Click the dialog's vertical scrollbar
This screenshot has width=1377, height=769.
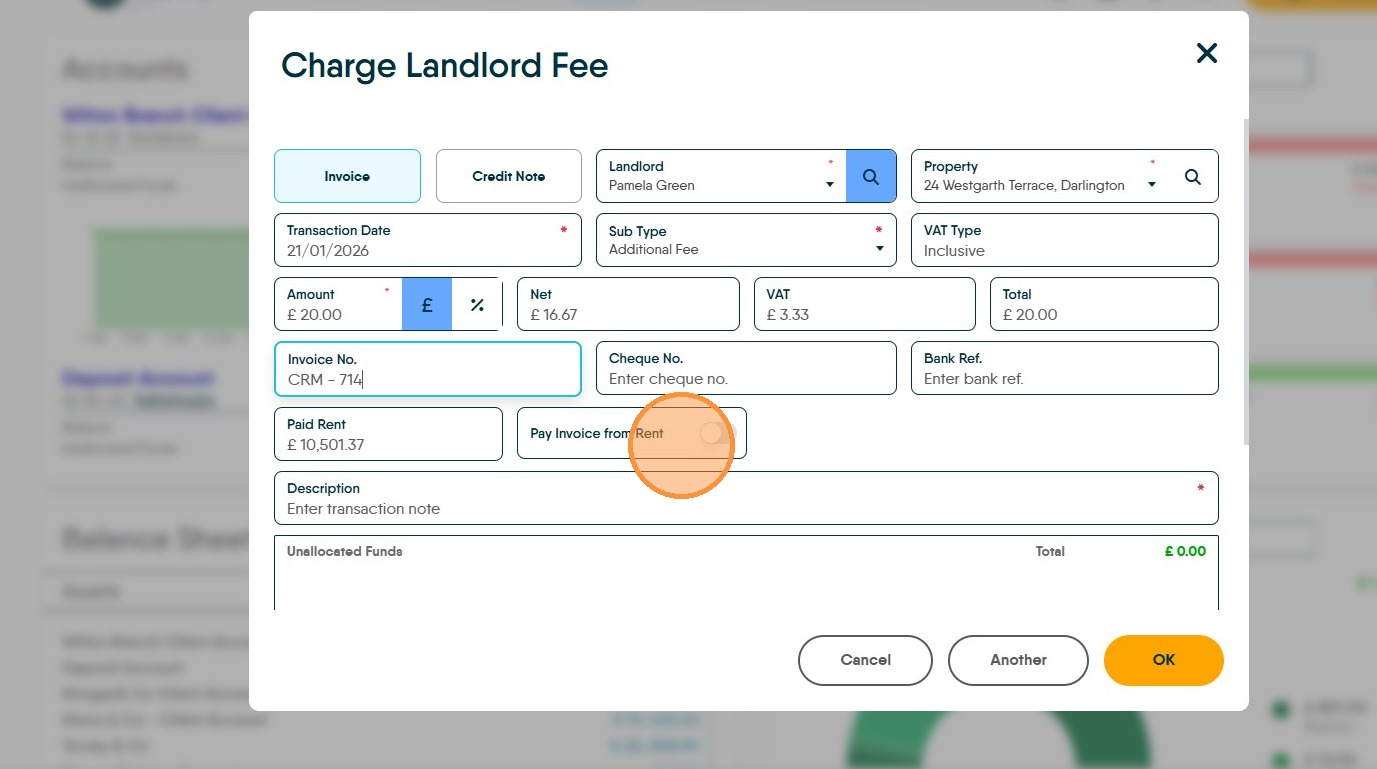[x=1245, y=280]
